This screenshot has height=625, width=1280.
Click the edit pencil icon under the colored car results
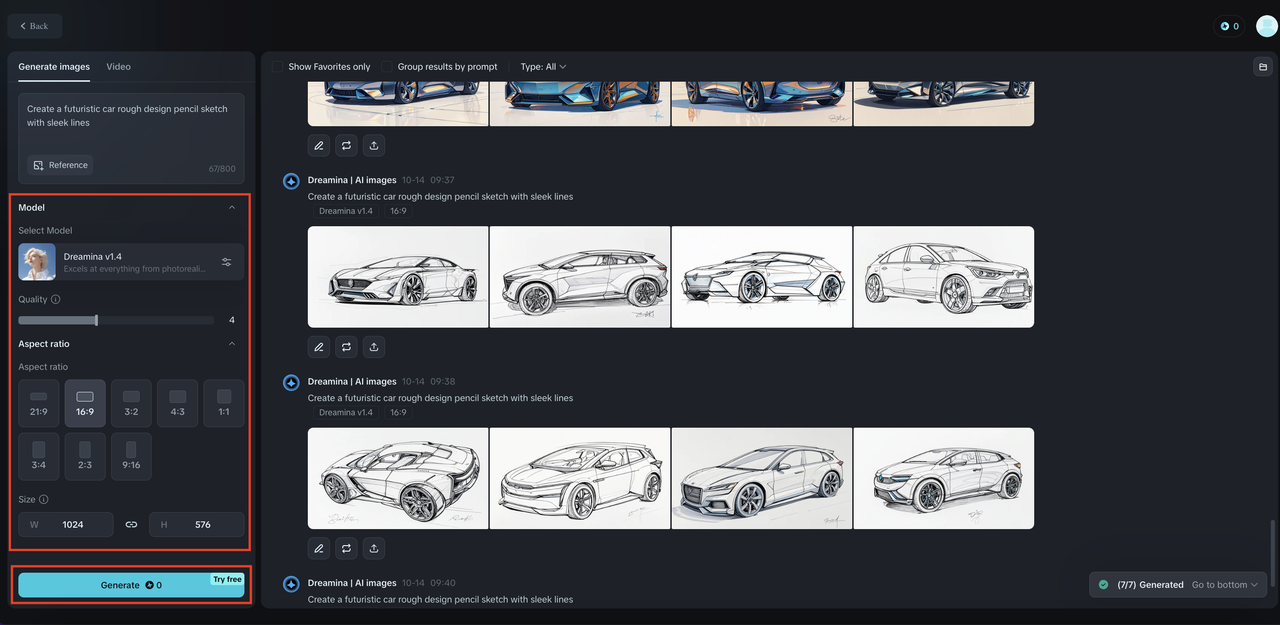point(319,145)
